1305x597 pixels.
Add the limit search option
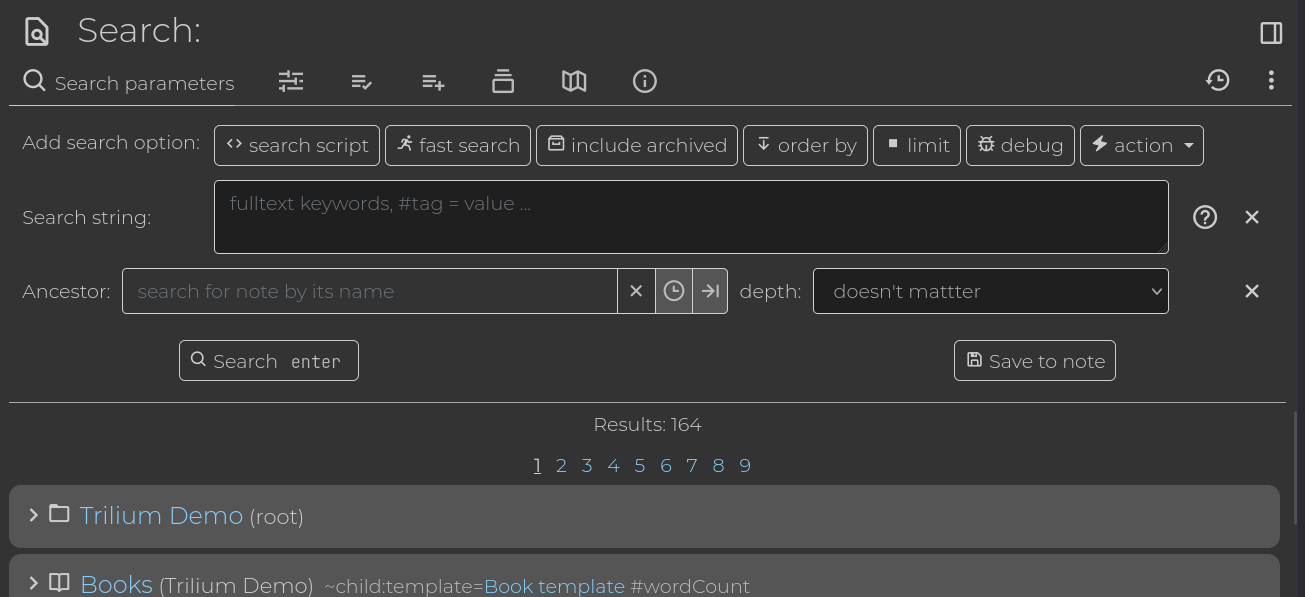click(917, 145)
